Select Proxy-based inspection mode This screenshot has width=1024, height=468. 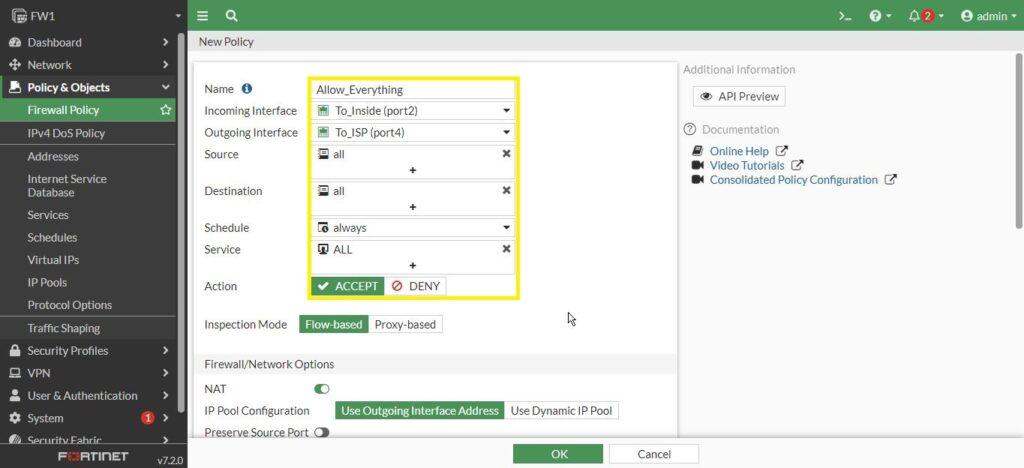405,325
